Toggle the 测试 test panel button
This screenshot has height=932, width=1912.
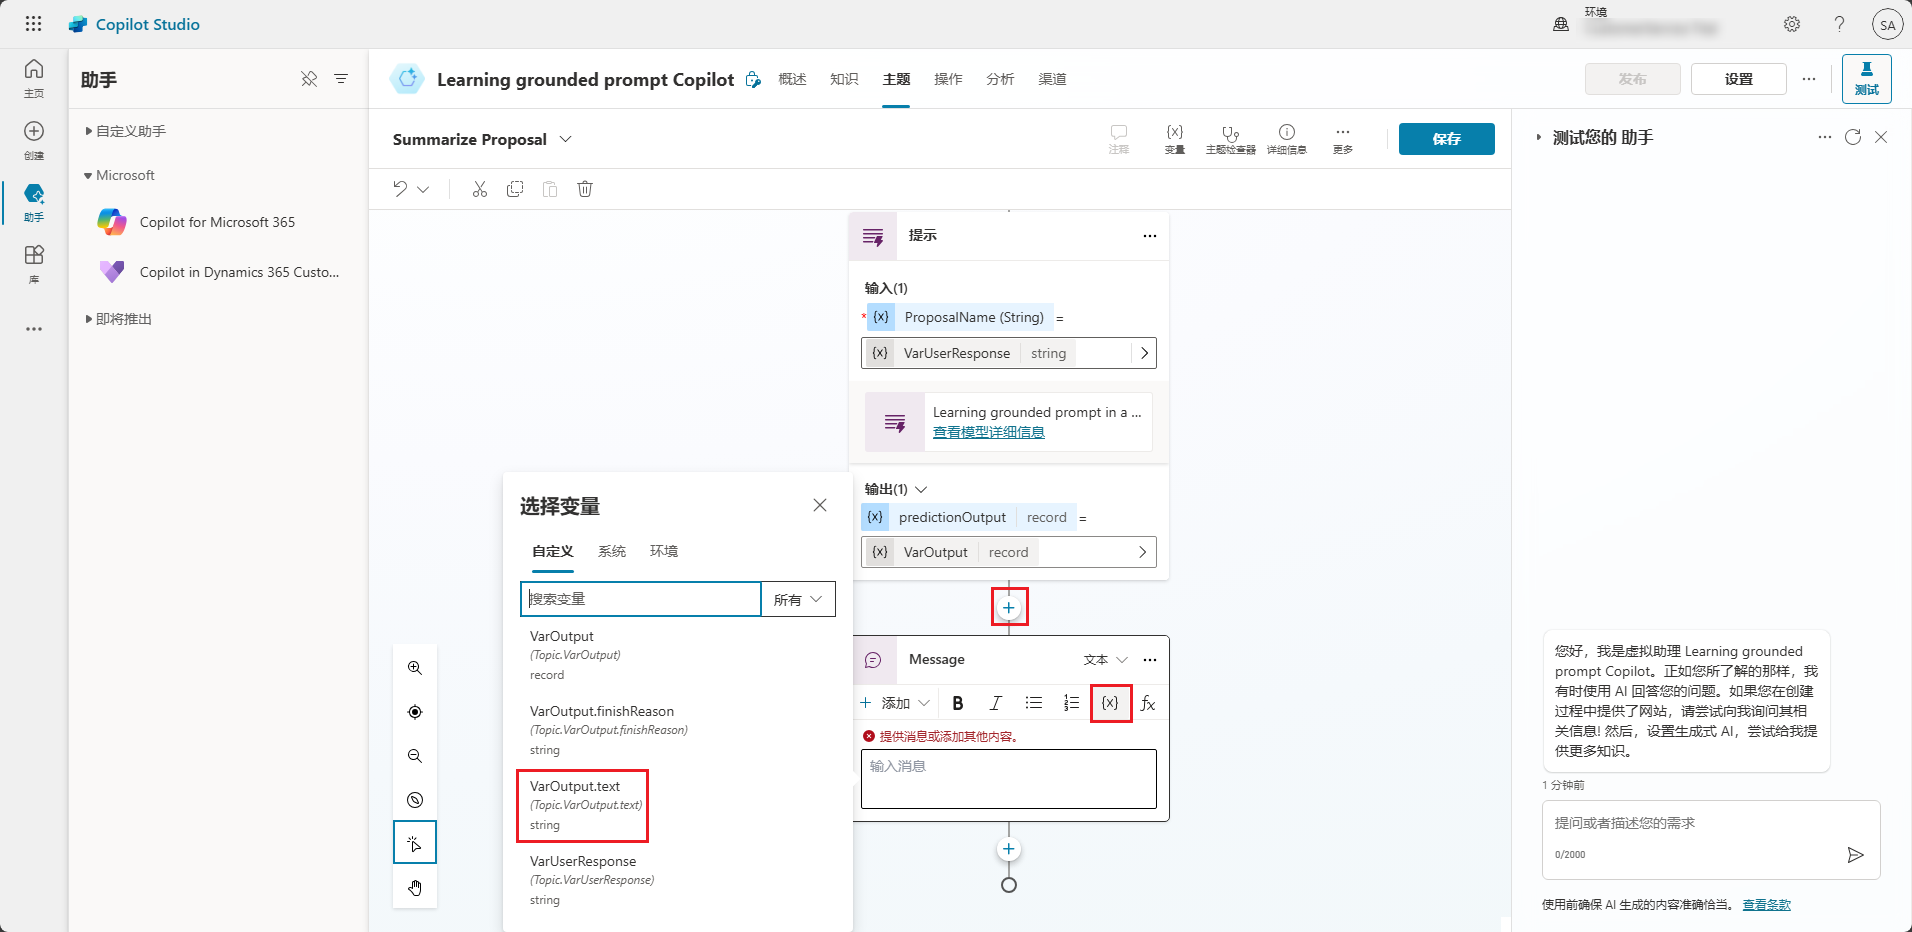click(x=1867, y=79)
